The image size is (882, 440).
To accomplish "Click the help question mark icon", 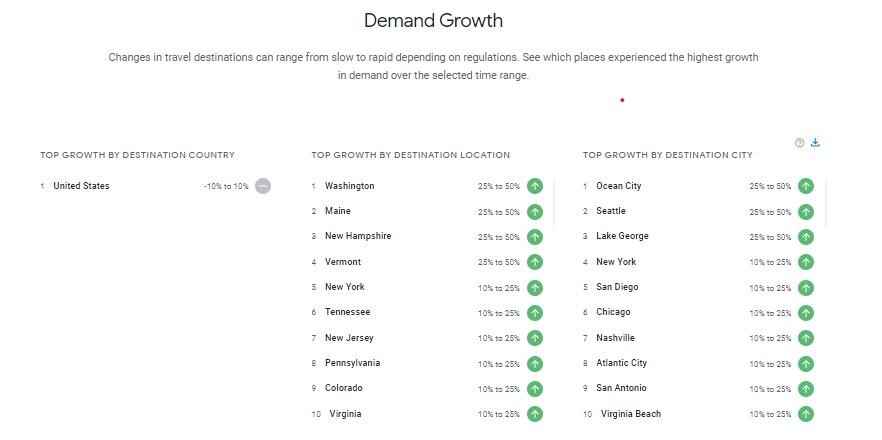I will tap(799, 143).
